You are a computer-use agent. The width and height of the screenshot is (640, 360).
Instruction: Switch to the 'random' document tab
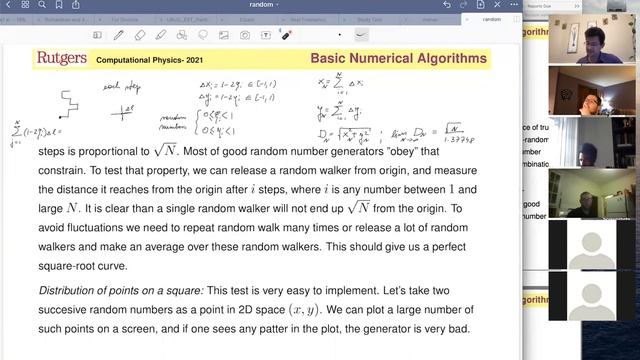(x=491, y=19)
